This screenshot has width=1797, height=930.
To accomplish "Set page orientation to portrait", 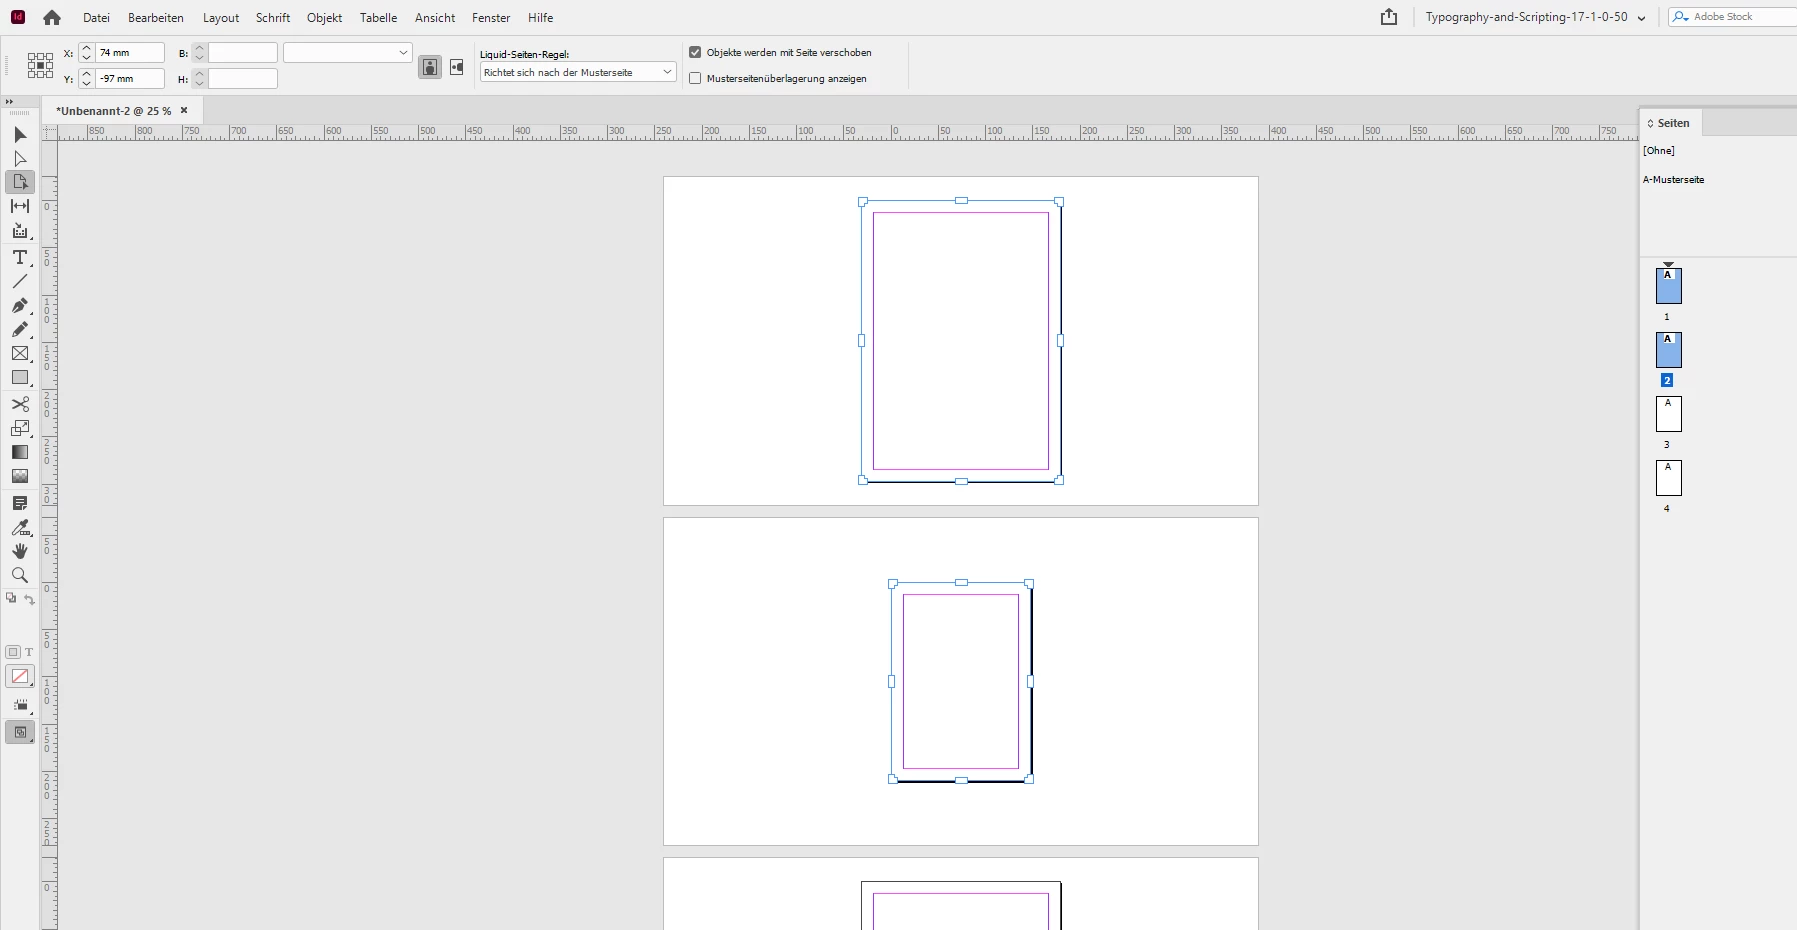I will point(430,67).
